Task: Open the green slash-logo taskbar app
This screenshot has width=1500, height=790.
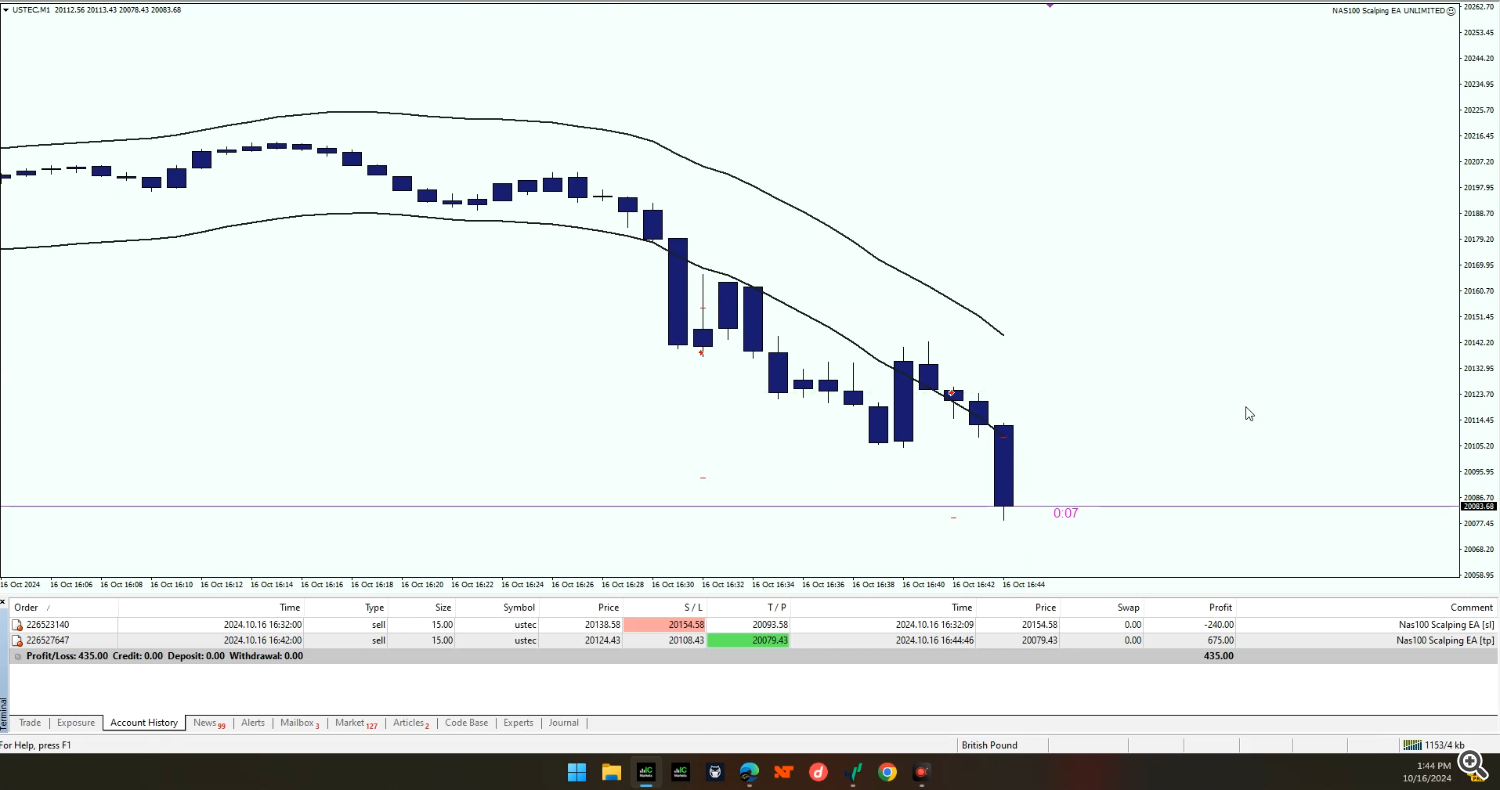Action: (x=853, y=772)
